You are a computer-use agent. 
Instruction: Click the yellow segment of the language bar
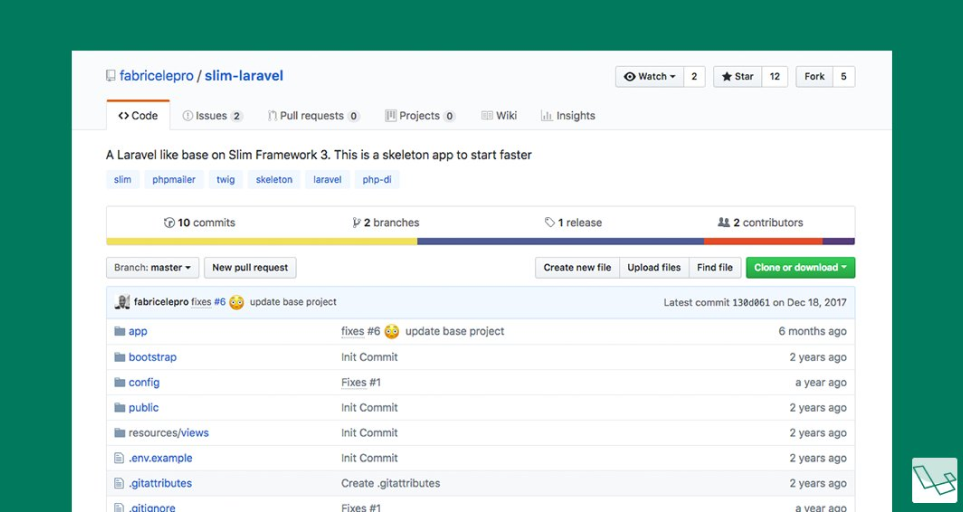pyautogui.click(x=261, y=241)
